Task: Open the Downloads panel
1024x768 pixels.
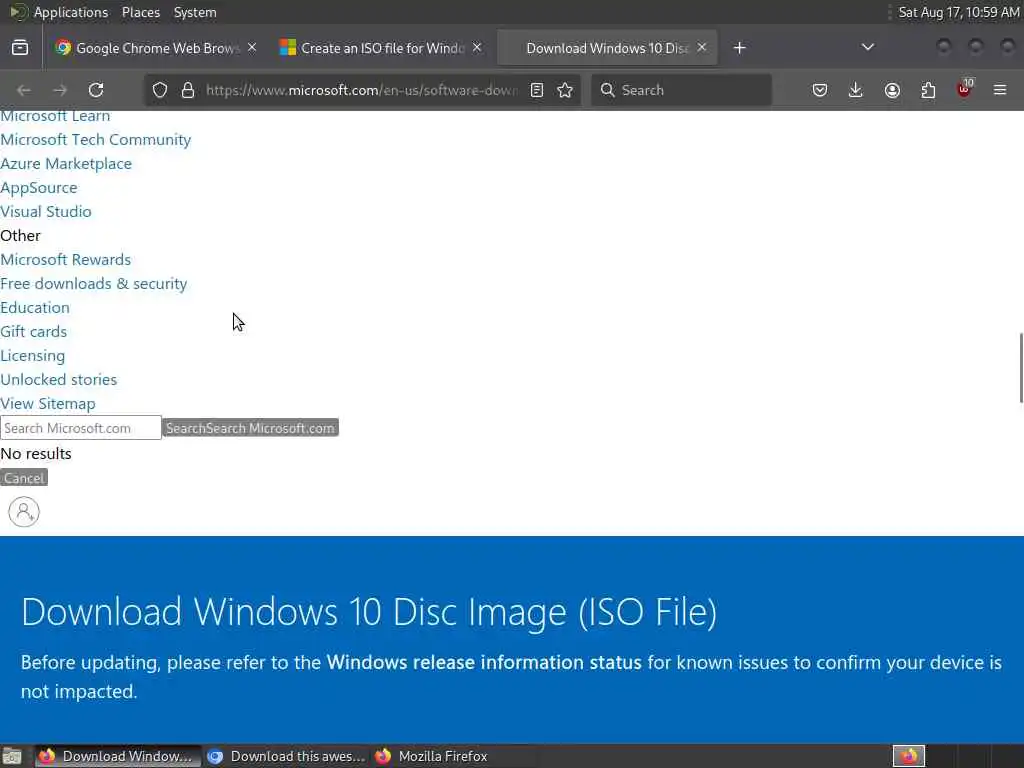Action: pyautogui.click(x=856, y=90)
